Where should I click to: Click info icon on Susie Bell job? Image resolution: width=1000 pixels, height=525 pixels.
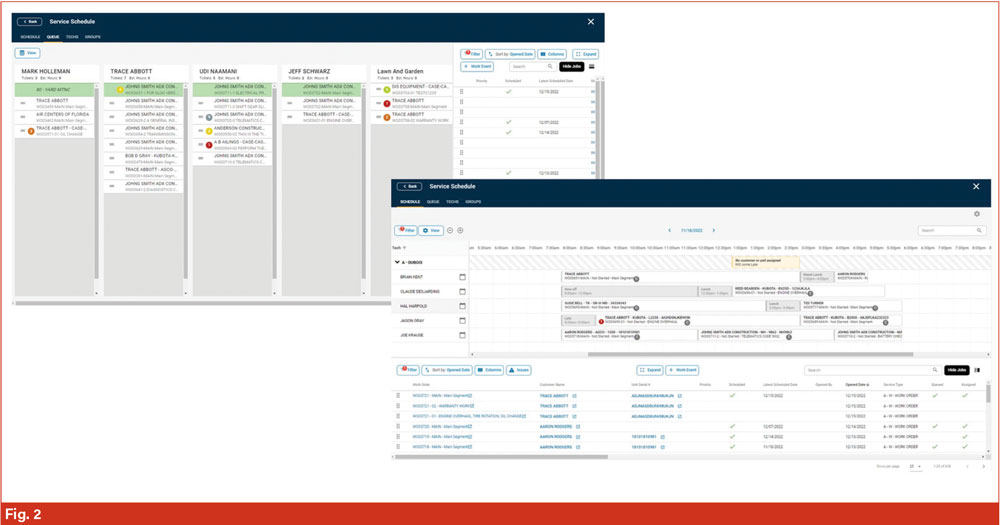[x=636, y=308]
